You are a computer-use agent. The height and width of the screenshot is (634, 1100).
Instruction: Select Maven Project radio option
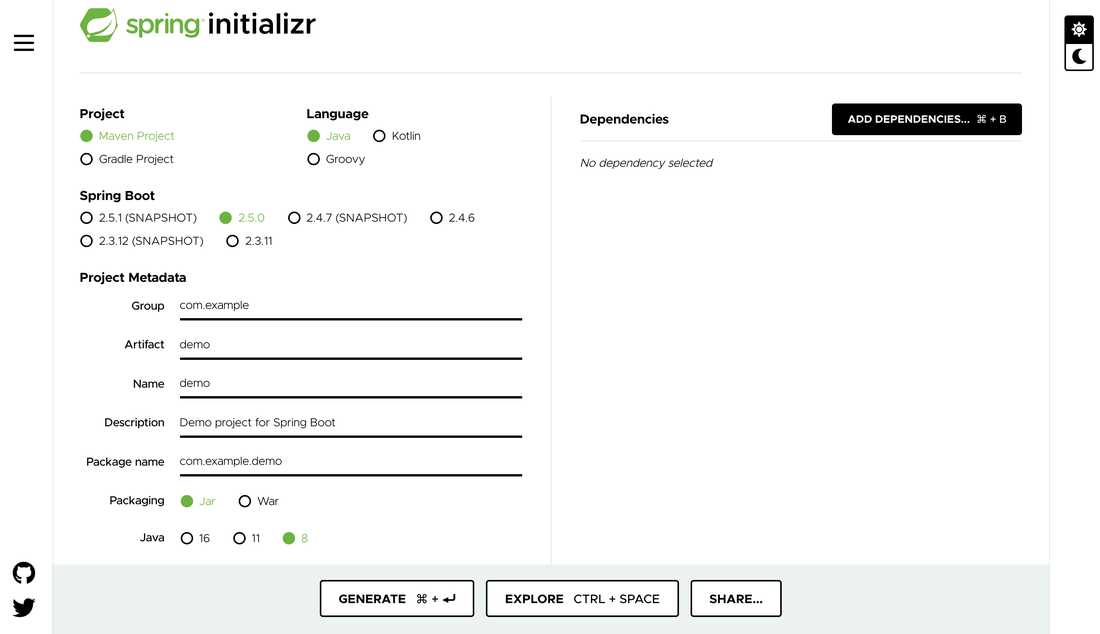(x=128, y=136)
